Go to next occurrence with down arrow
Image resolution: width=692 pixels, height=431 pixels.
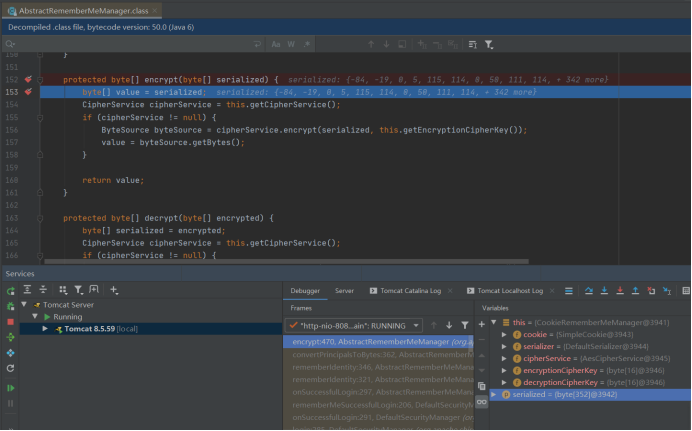click(x=386, y=44)
